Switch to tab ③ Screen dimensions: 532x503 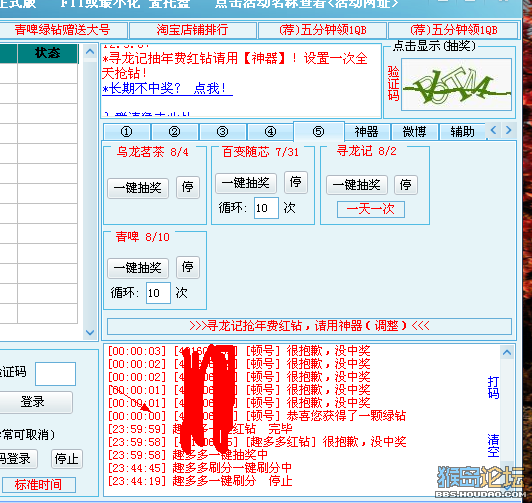pyautogui.click(x=223, y=132)
